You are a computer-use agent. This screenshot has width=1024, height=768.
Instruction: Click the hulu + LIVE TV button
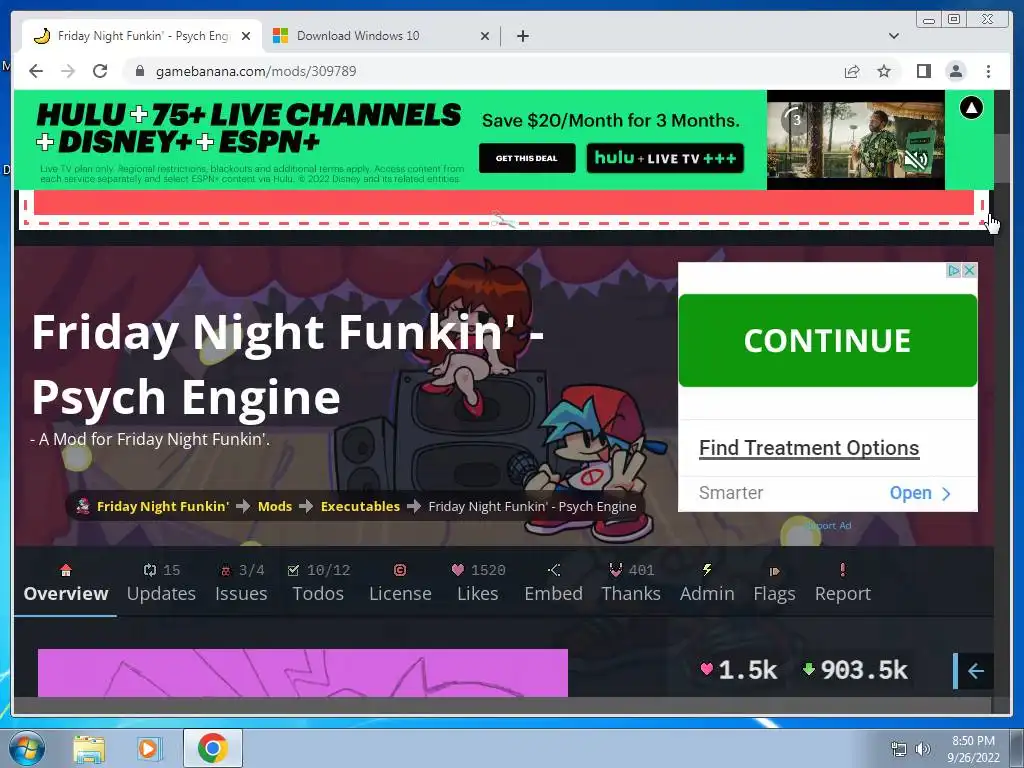point(665,158)
